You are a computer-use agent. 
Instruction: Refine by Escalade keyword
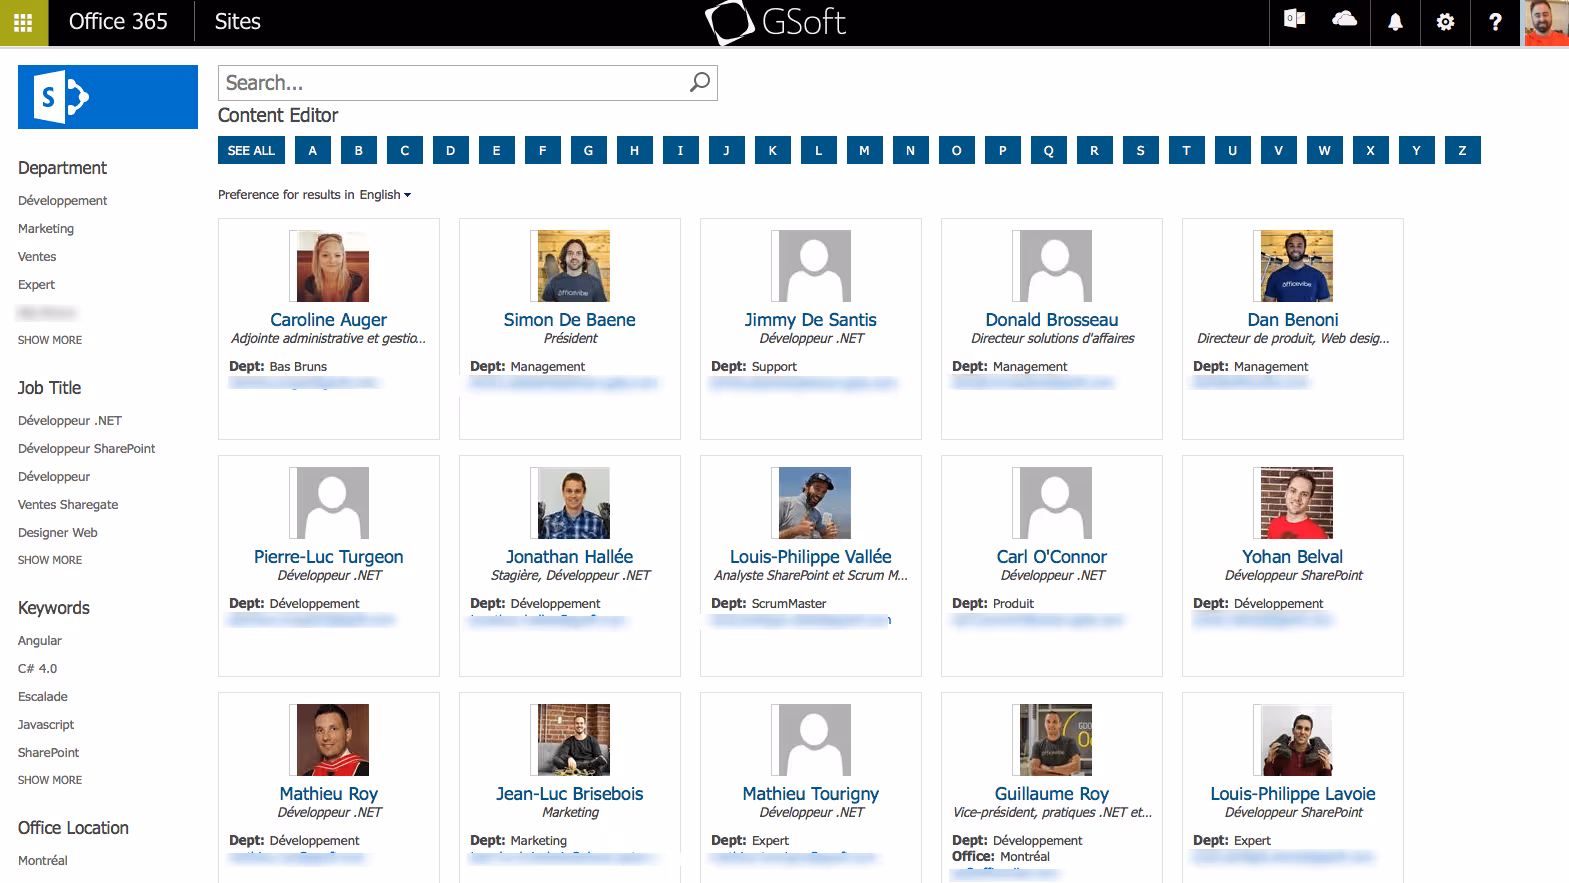click(x=43, y=697)
